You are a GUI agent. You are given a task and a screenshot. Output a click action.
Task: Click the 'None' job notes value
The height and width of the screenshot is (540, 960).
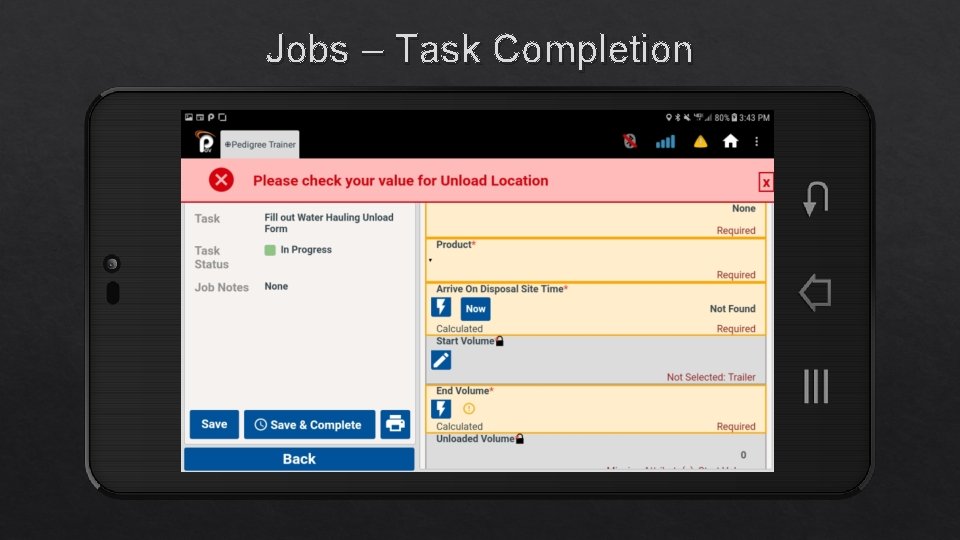[276, 286]
